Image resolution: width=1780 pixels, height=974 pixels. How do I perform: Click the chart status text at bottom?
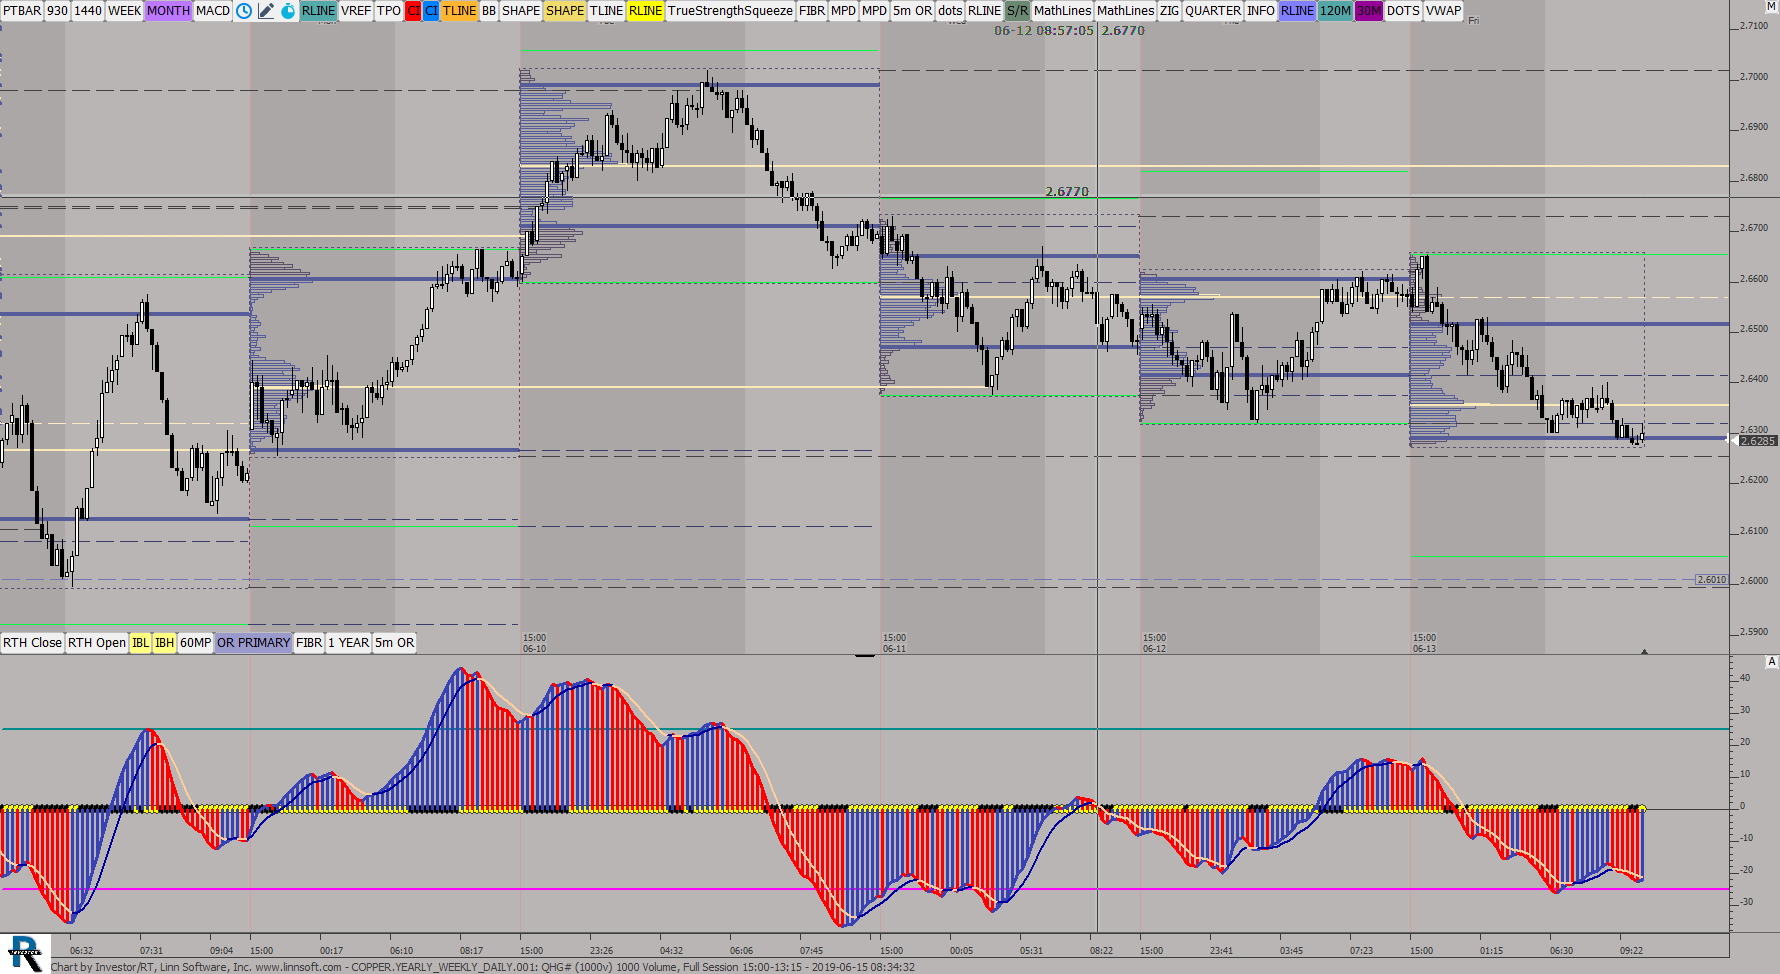click(483, 967)
